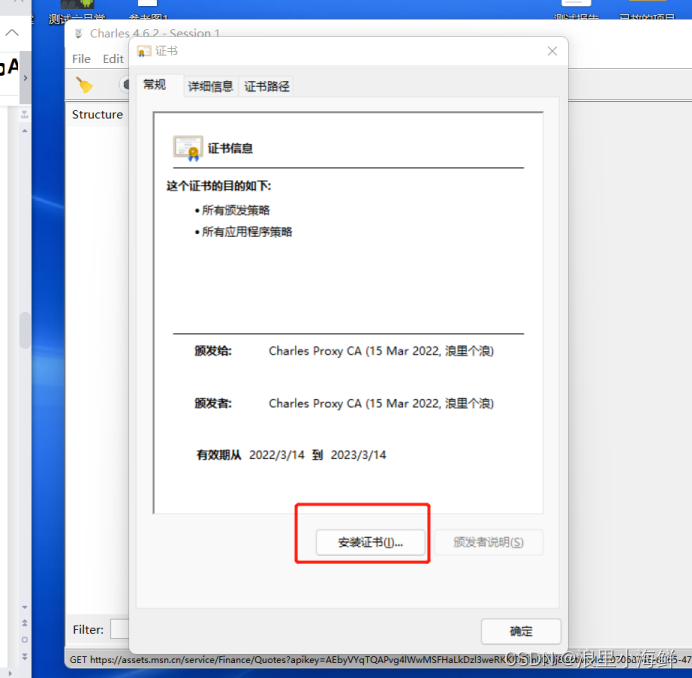Click the expiry date 2023/3/14
692x678 pixels.
coord(358,455)
